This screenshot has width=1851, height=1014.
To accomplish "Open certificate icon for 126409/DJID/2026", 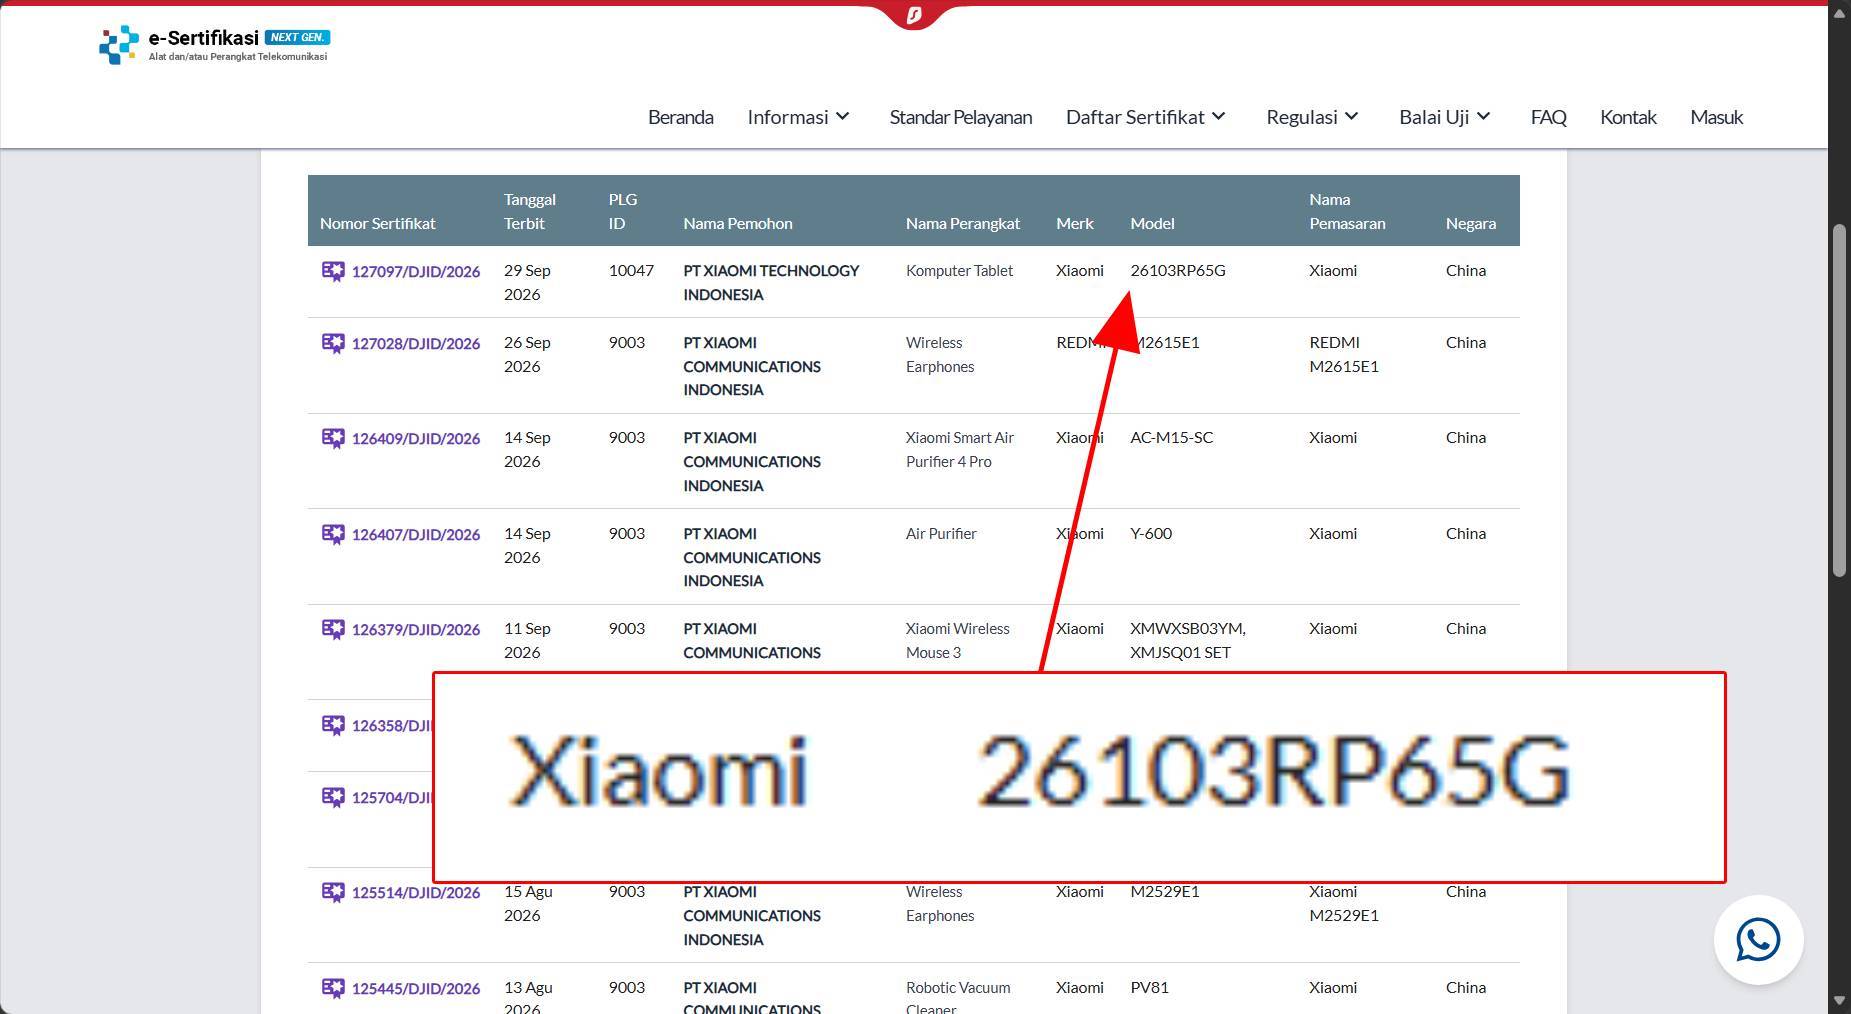I will tap(333, 438).
